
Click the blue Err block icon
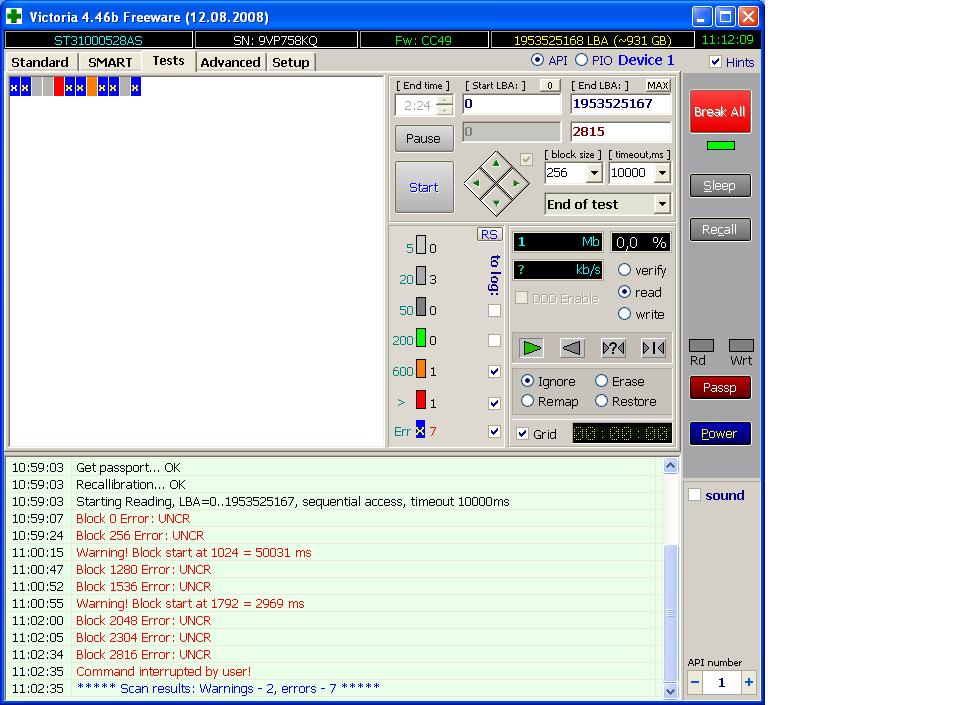(x=420, y=430)
